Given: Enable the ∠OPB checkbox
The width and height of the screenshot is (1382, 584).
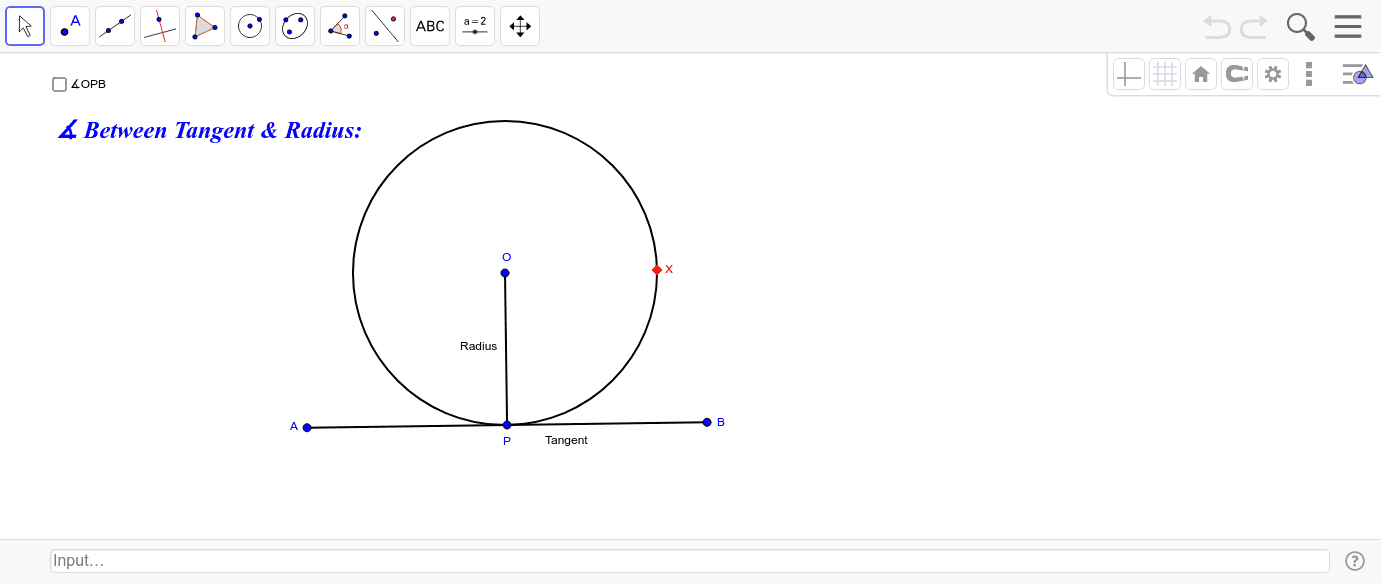Looking at the screenshot, I should pos(59,84).
